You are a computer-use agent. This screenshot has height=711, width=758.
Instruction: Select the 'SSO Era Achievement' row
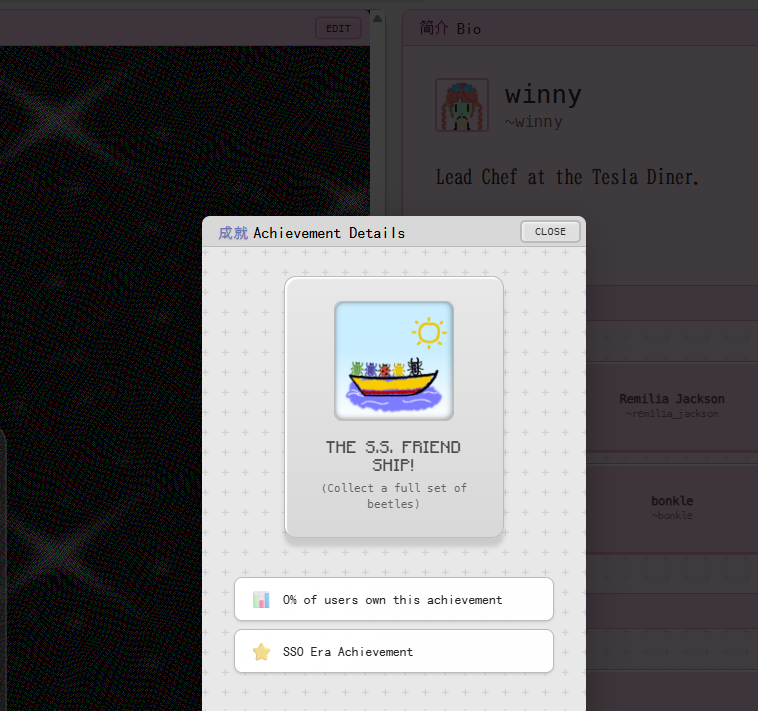click(x=394, y=651)
